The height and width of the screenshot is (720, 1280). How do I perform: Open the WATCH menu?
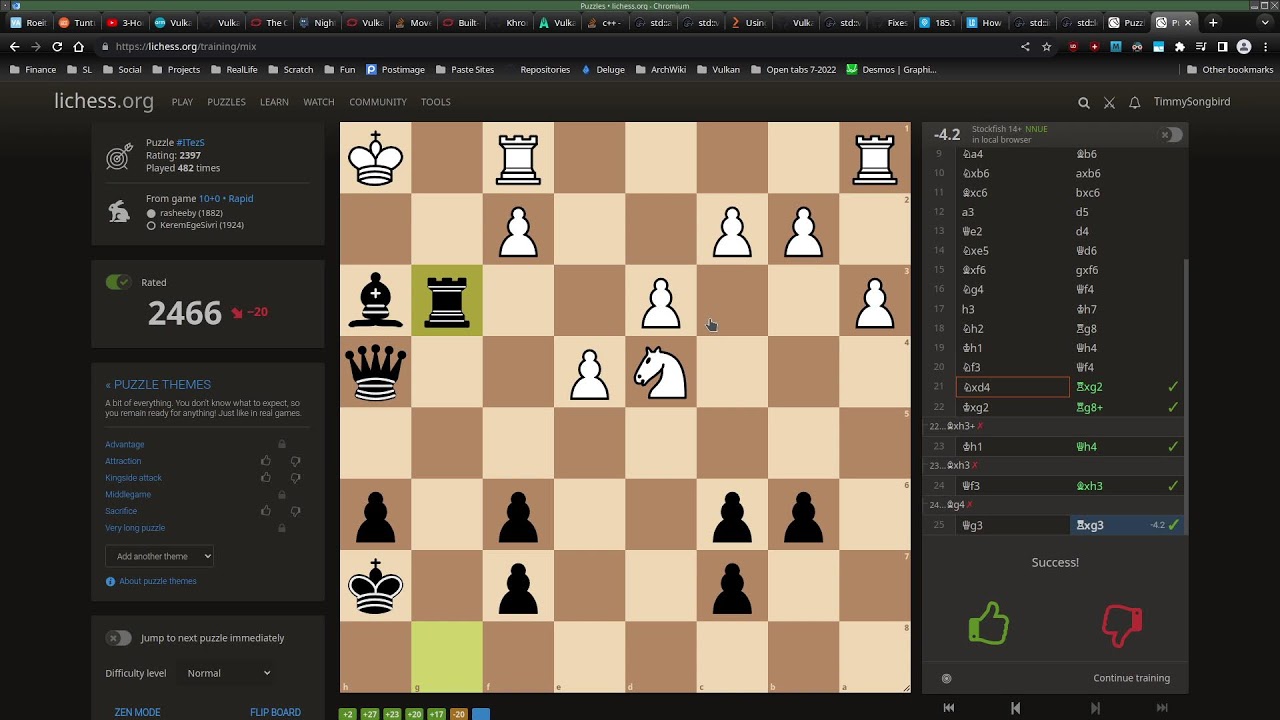(x=319, y=102)
